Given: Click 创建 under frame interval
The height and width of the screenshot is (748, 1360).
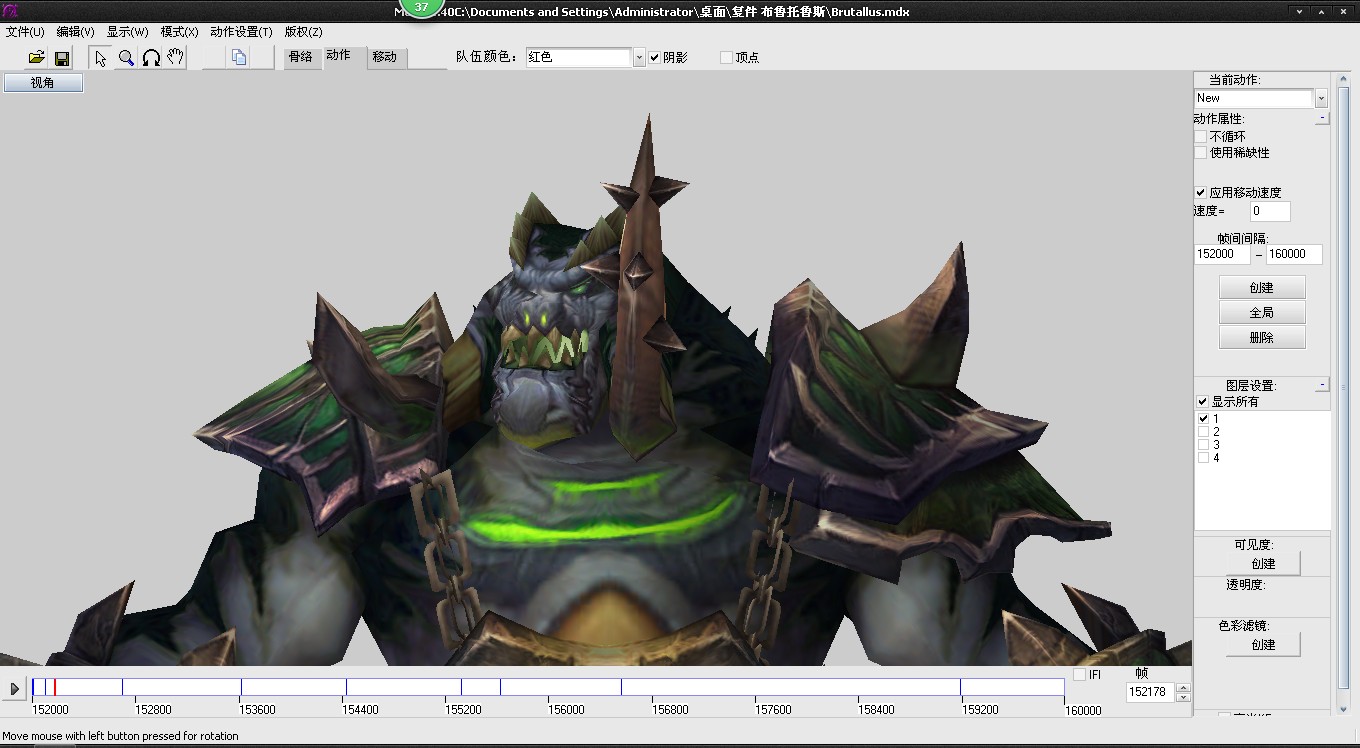Looking at the screenshot, I should [1262, 288].
